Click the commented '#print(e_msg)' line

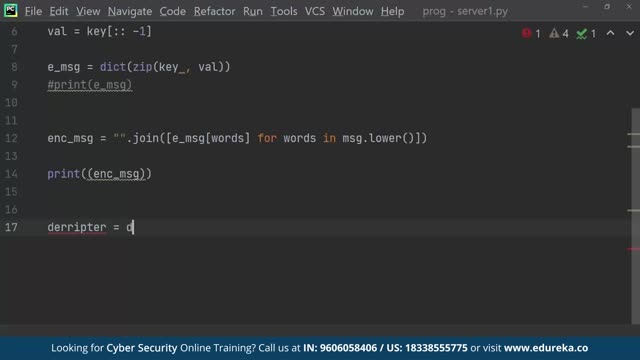click(89, 85)
